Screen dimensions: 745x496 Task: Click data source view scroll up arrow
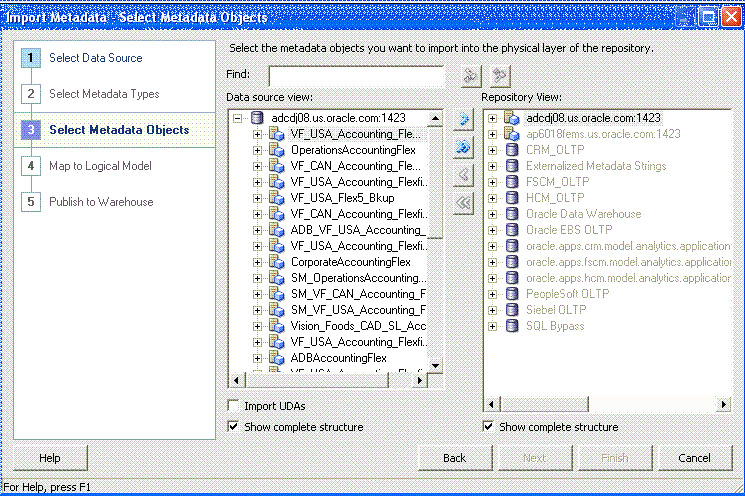pos(435,118)
